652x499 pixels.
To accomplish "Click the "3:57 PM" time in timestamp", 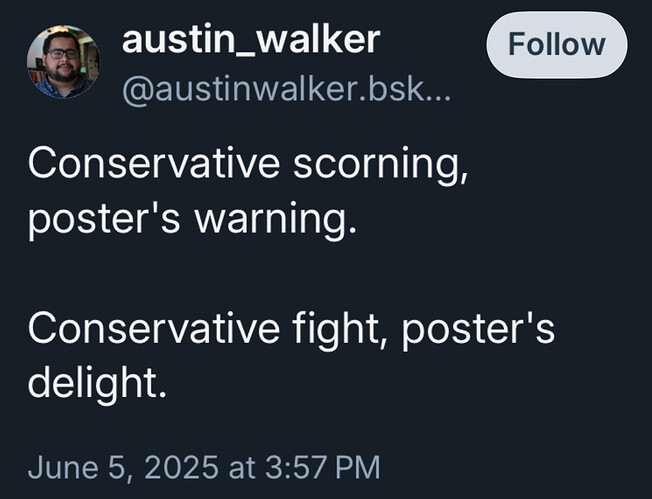I will [322, 467].
